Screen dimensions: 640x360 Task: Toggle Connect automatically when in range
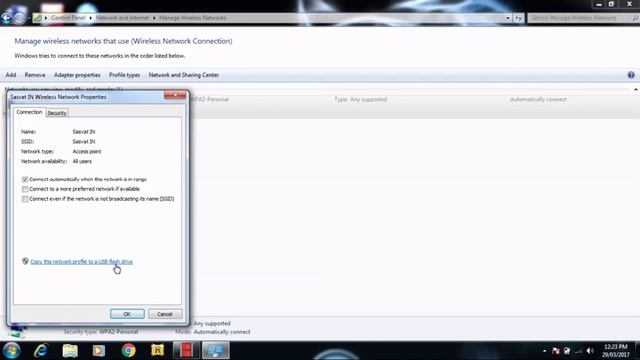pos(25,179)
